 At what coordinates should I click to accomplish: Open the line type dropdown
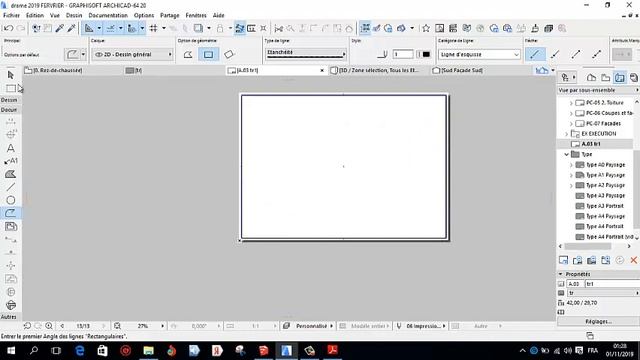click(306, 53)
